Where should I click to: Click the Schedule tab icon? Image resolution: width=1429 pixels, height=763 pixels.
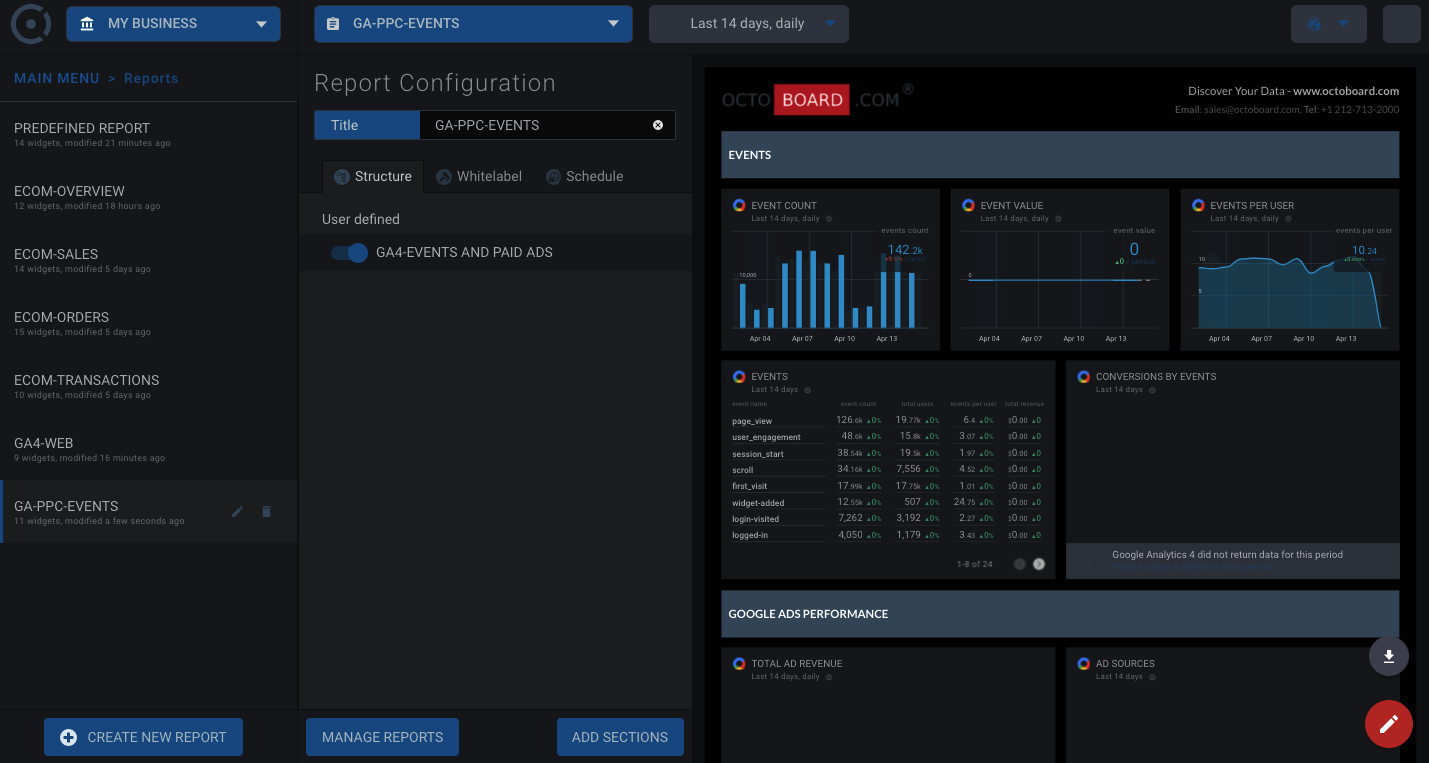pos(553,177)
